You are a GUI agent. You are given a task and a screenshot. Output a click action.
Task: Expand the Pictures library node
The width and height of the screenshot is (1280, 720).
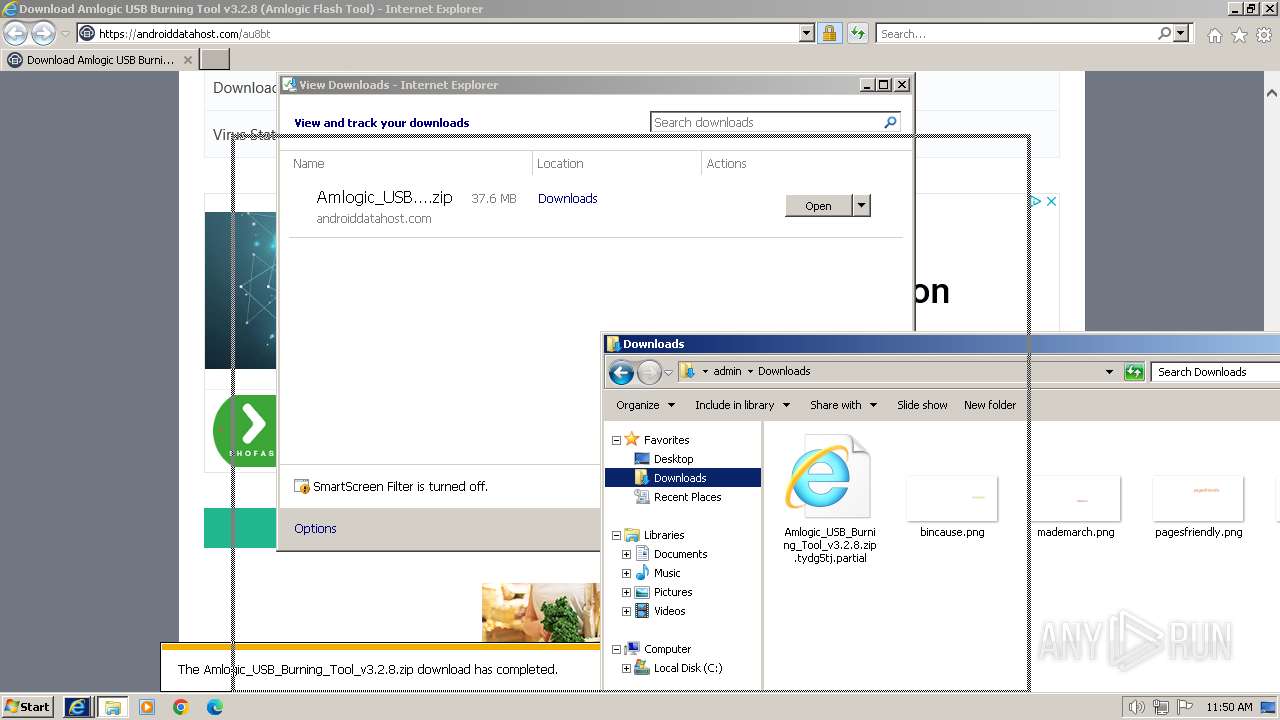tap(626, 592)
